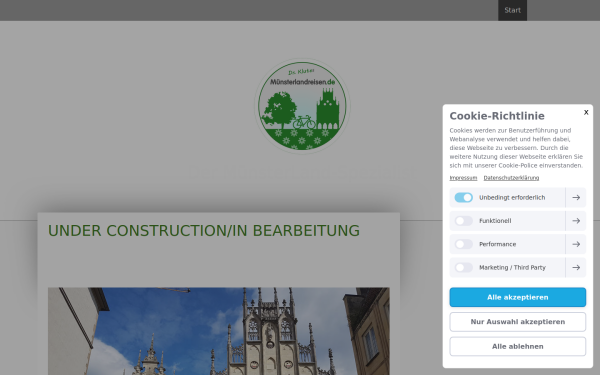Expand Marketing / Third Party details arrow
Screen dimensions: 600x375
[576, 267]
